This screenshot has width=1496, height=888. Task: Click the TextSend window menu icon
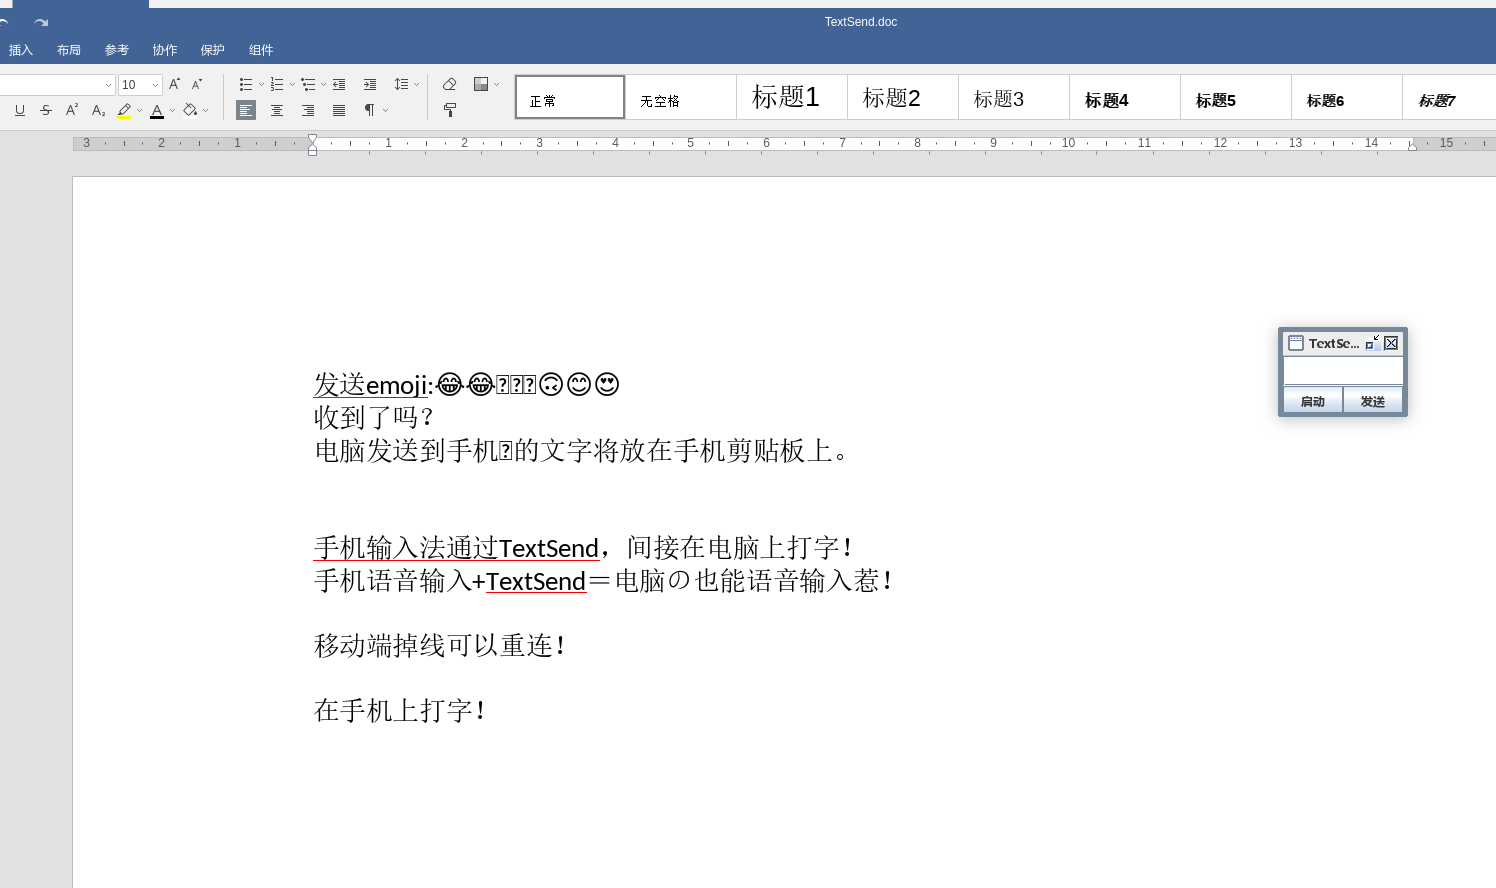click(x=1296, y=343)
